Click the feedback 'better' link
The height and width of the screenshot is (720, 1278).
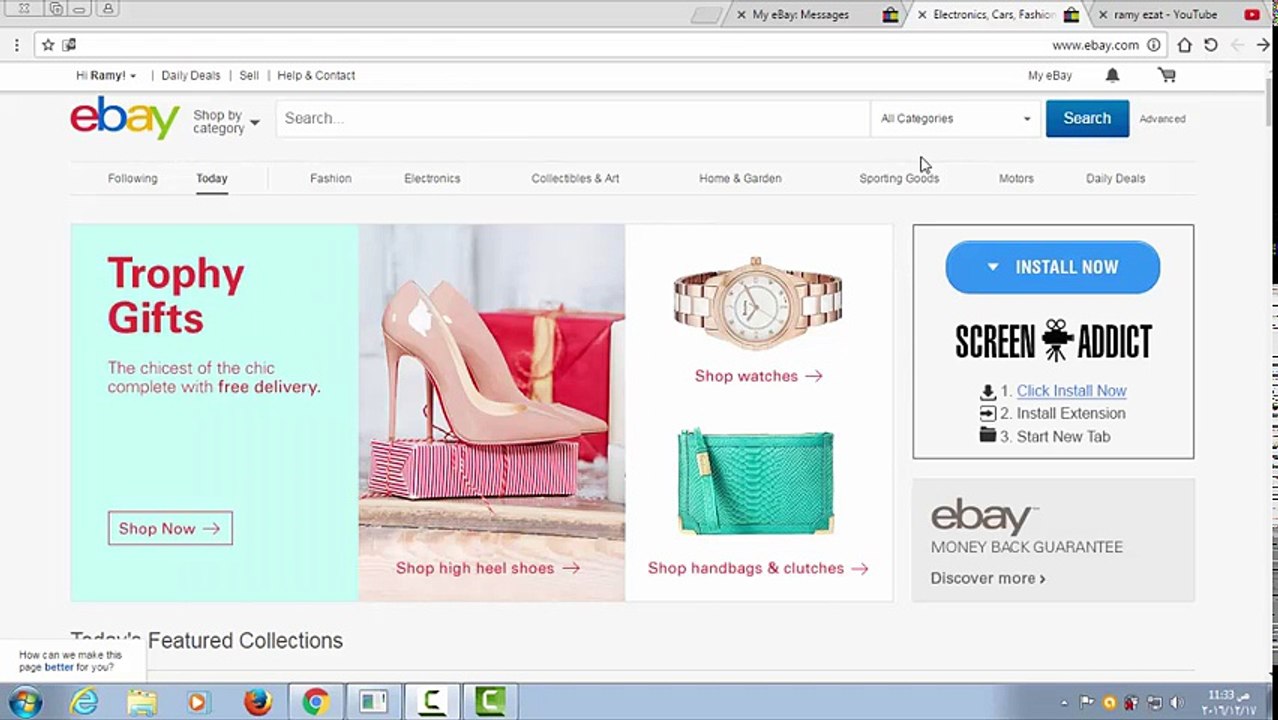point(59,667)
